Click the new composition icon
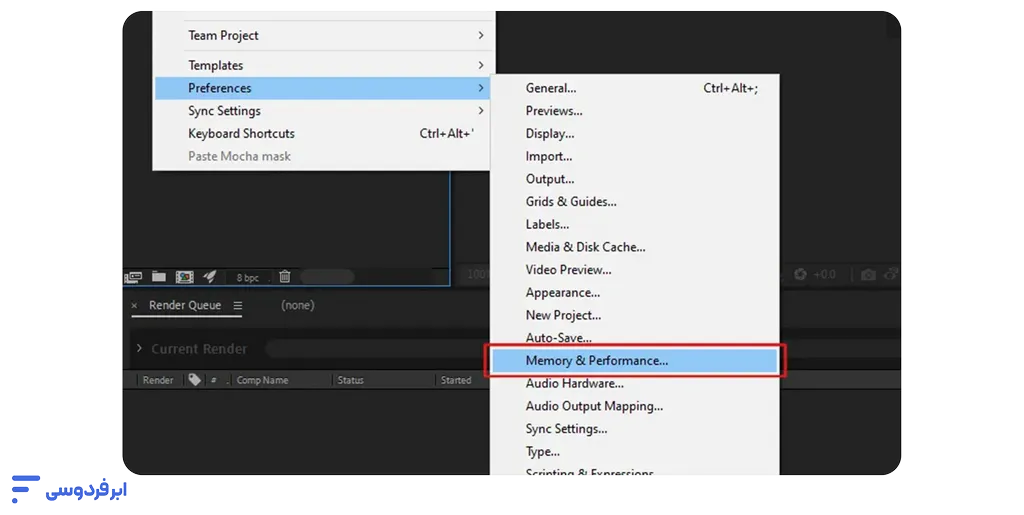The width and height of the screenshot is (1024, 515). click(185, 277)
